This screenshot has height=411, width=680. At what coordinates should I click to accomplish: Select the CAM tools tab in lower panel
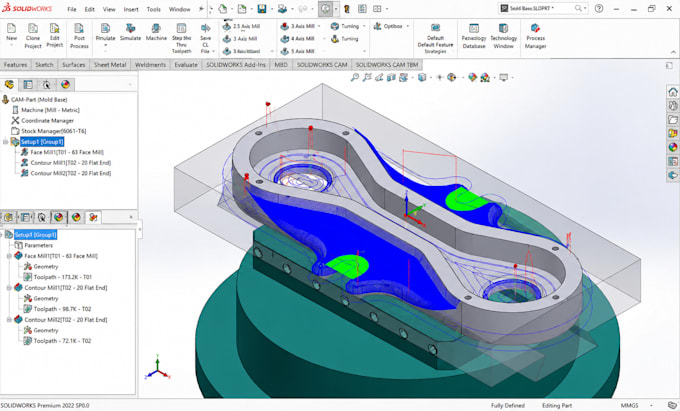[x=93, y=217]
